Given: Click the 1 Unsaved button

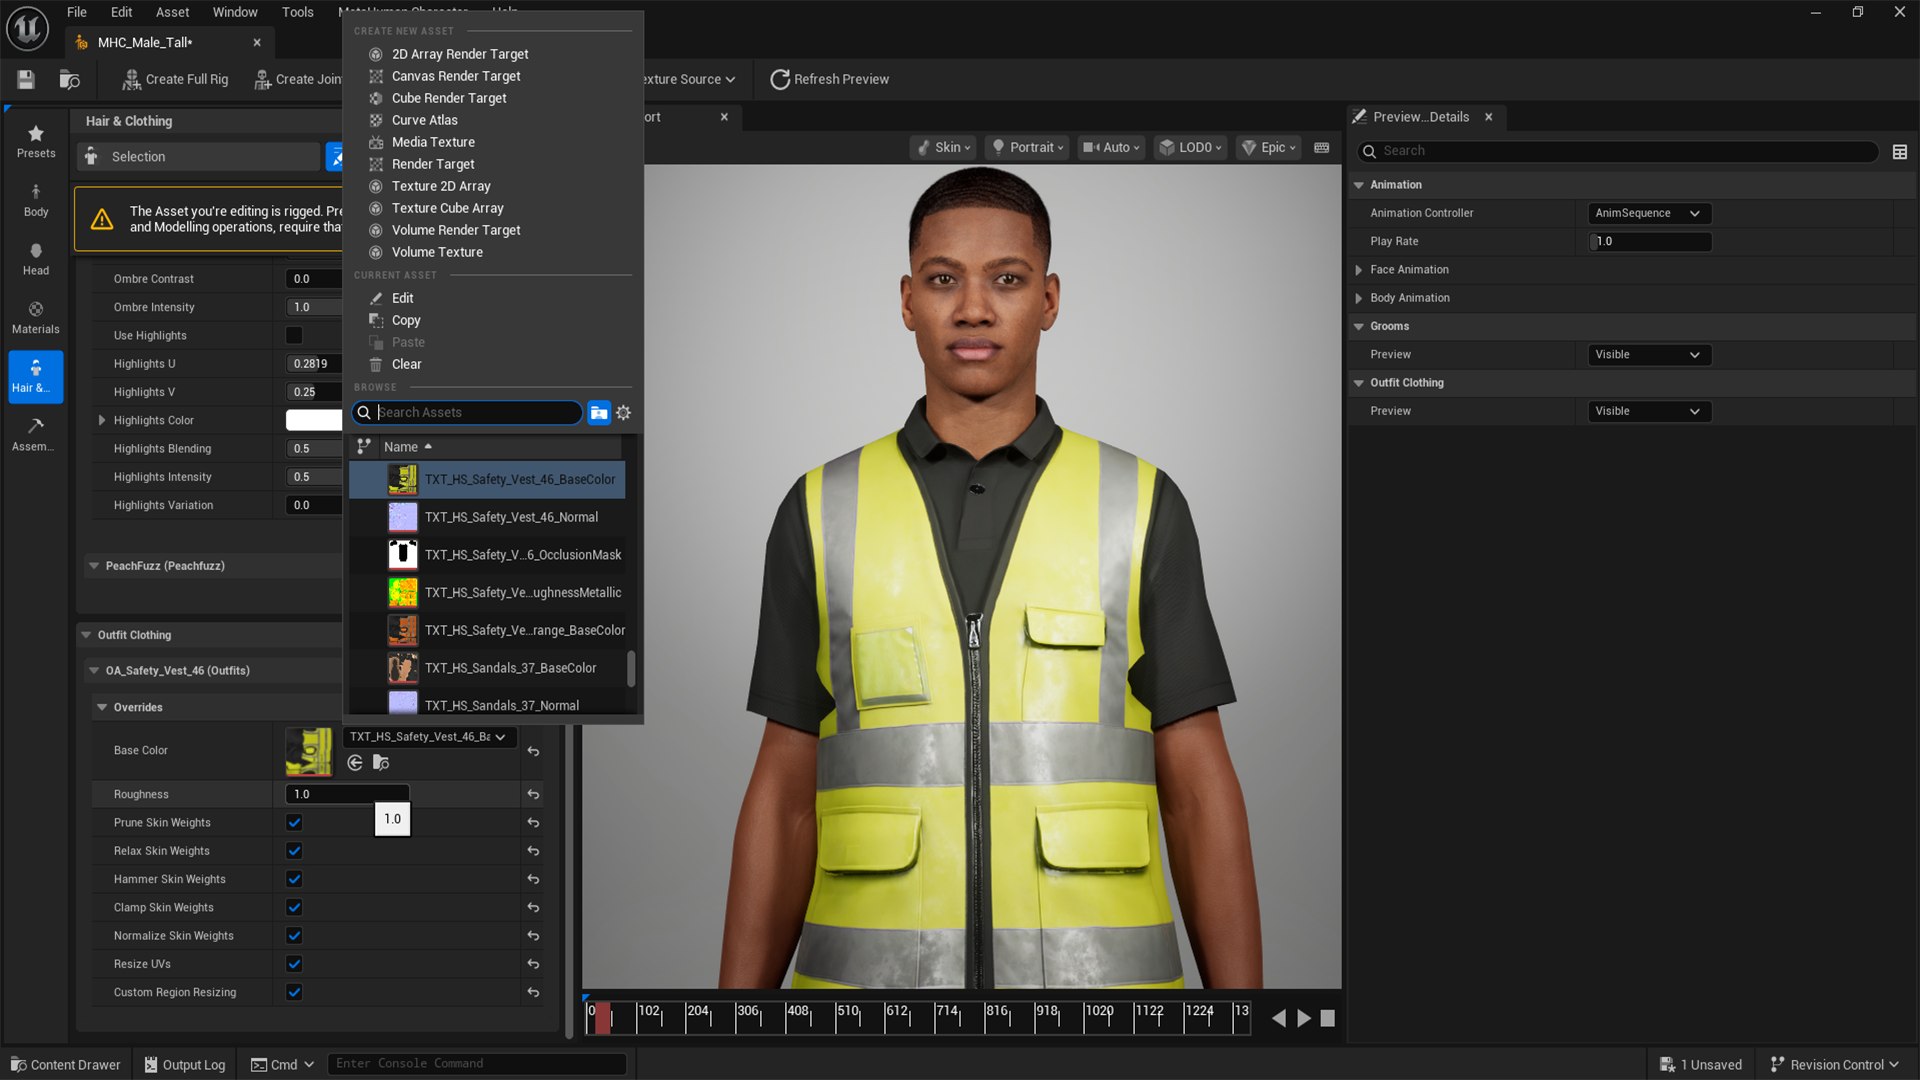Looking at the screenshot, I should (x=1701, y=1064).
